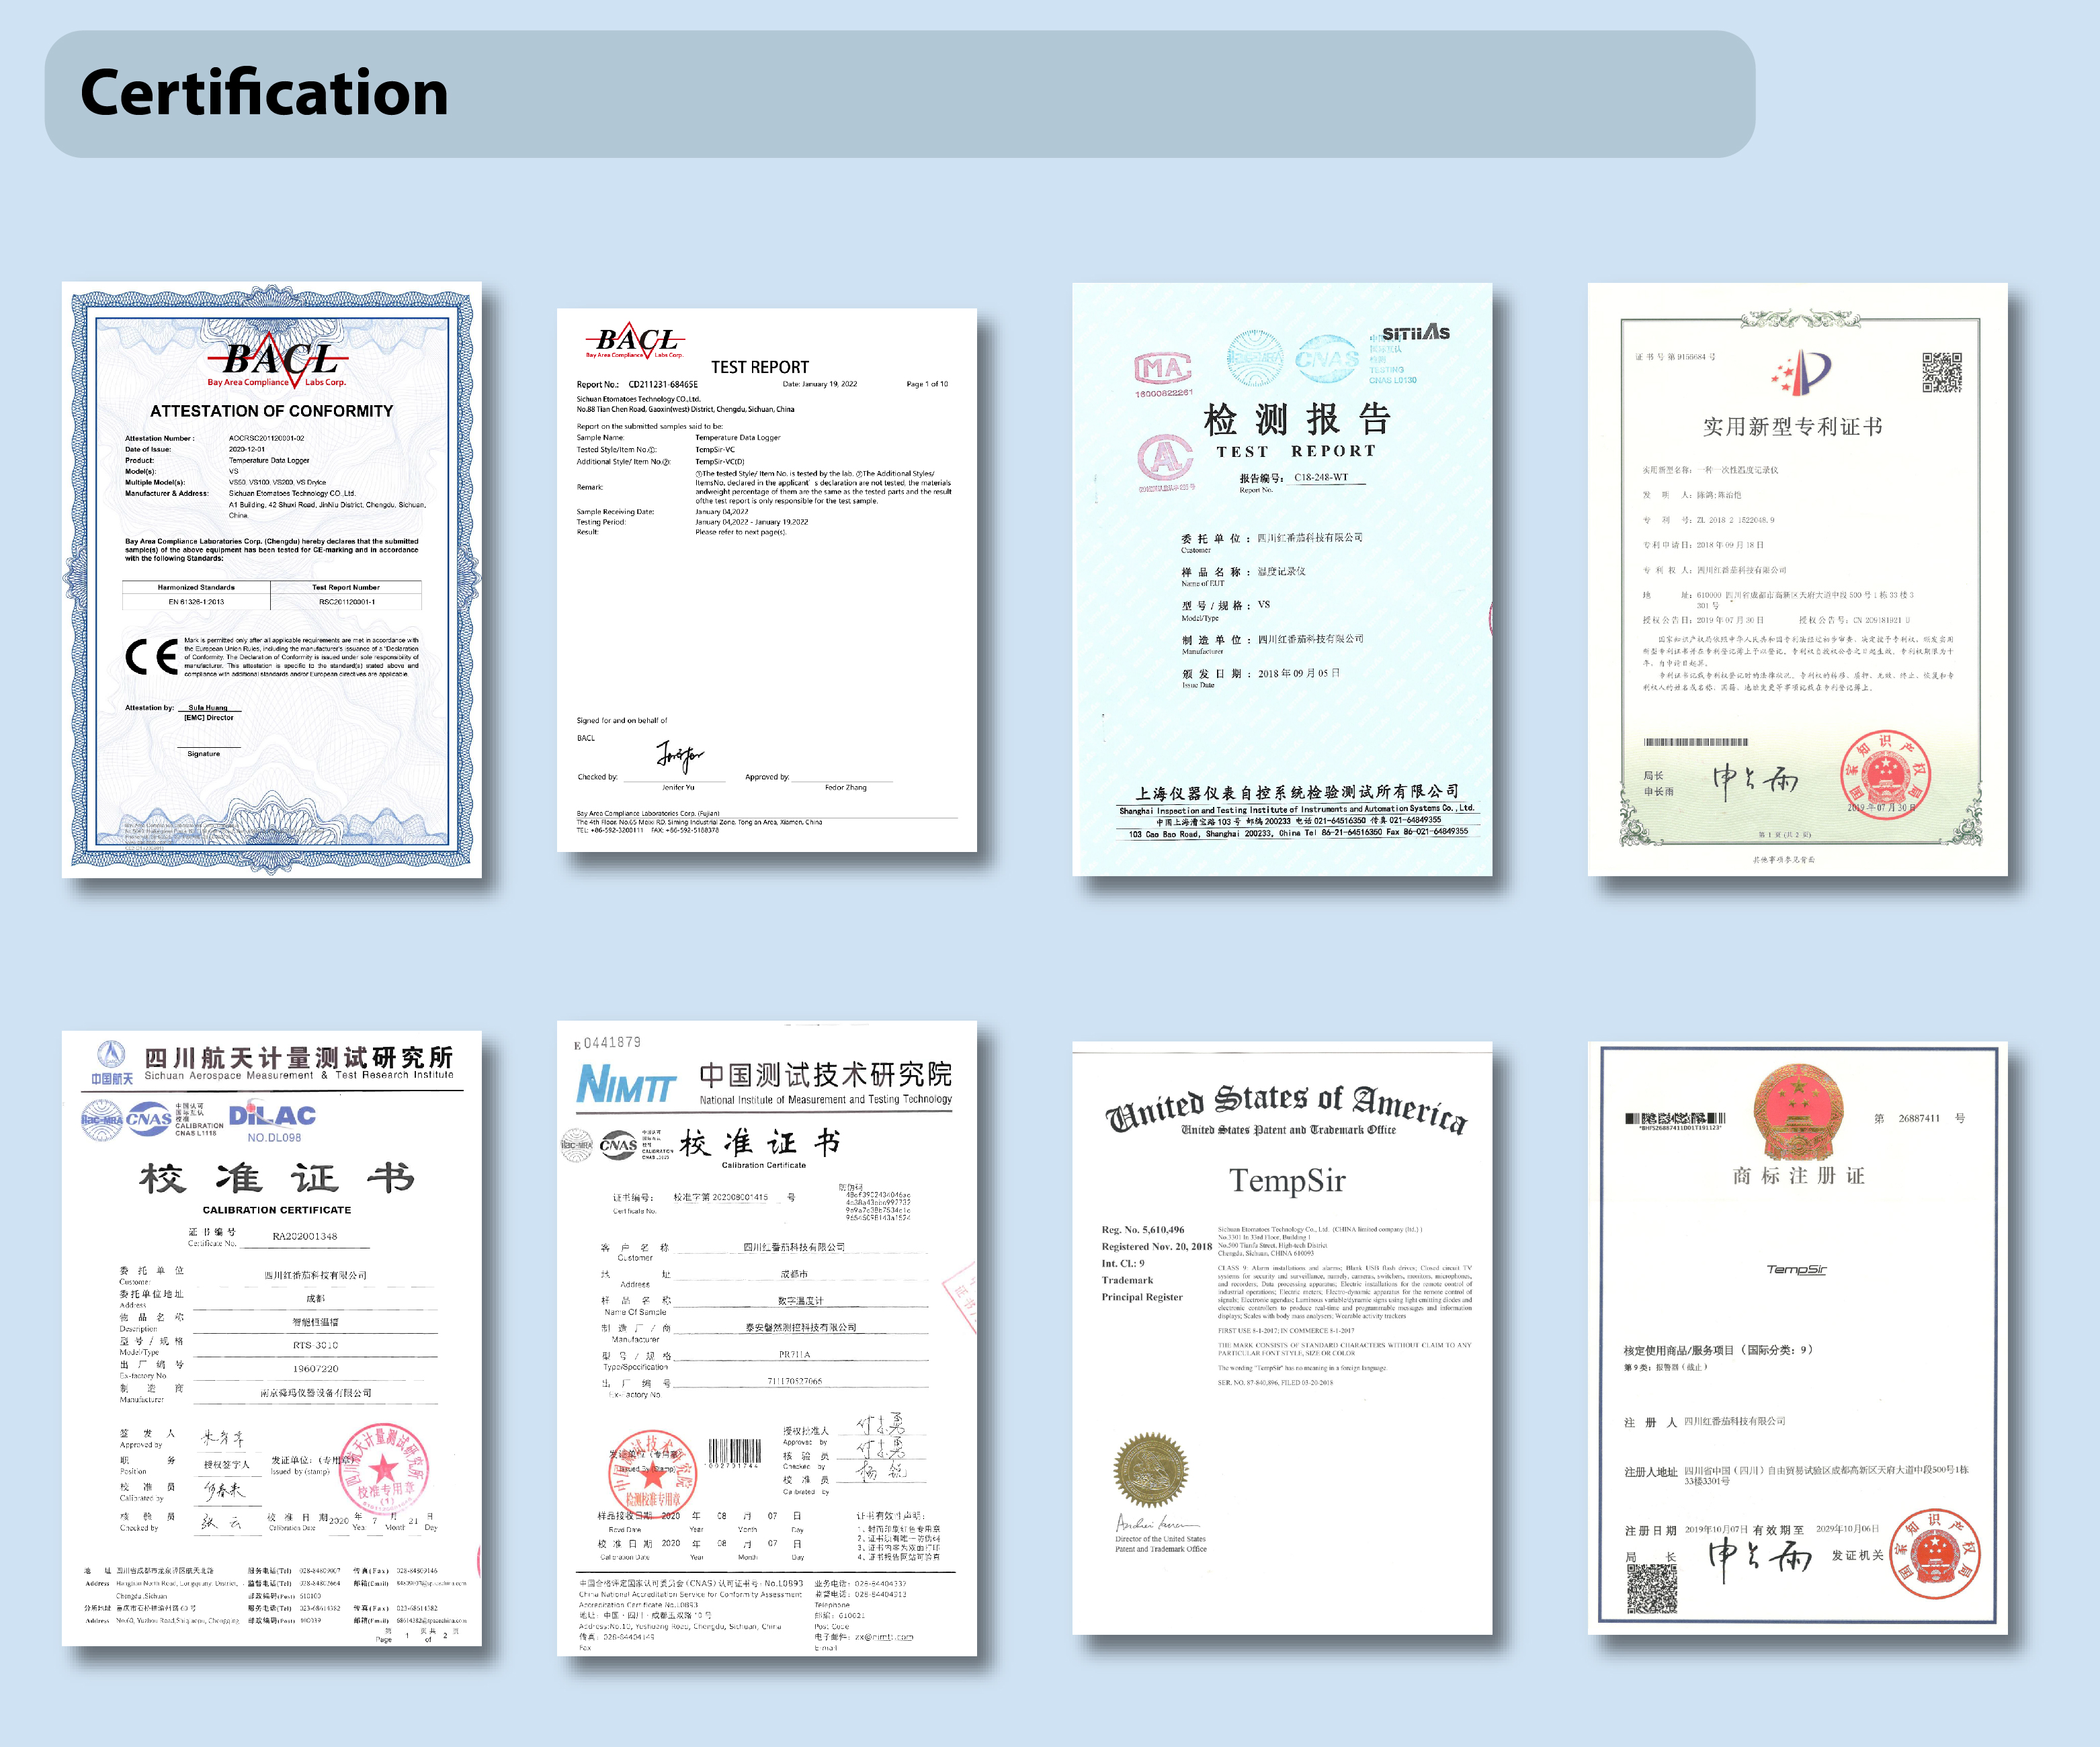Click the 'TEST REPORT' title on the BACL report
This screenshot has height=1747, width=2100.
760,367
